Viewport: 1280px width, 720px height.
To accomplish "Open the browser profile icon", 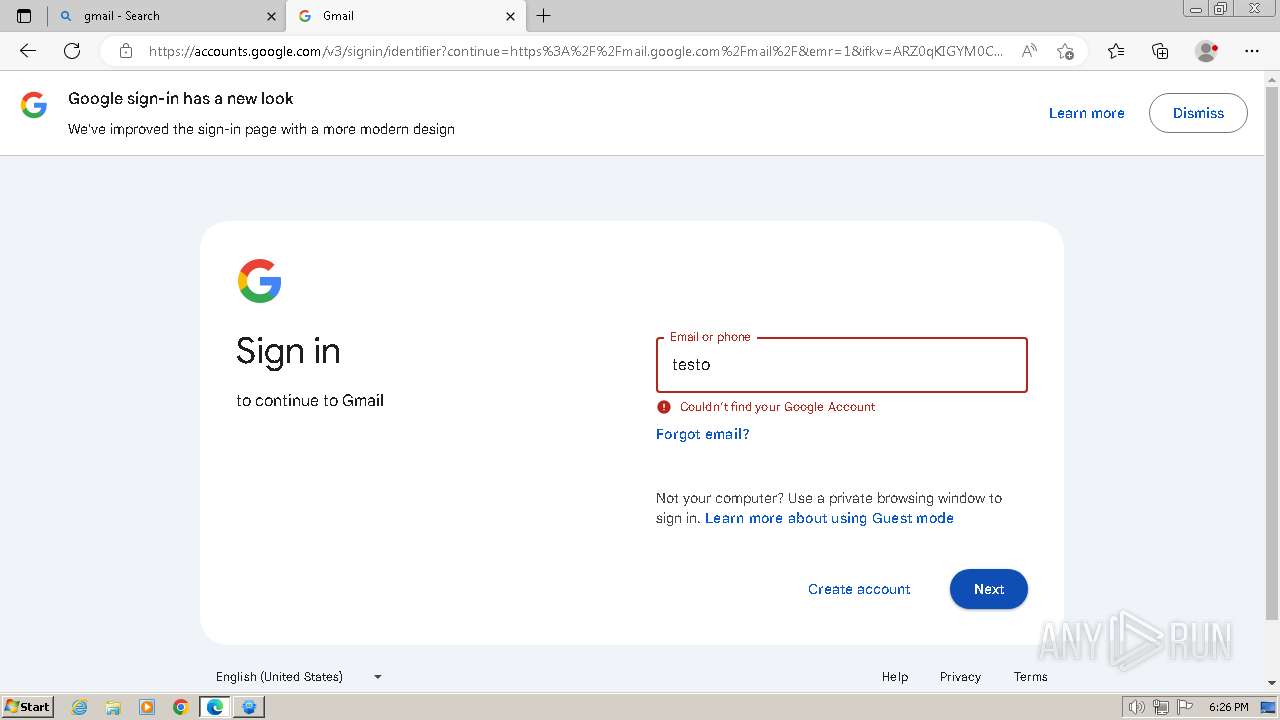I will (1206, 51).
